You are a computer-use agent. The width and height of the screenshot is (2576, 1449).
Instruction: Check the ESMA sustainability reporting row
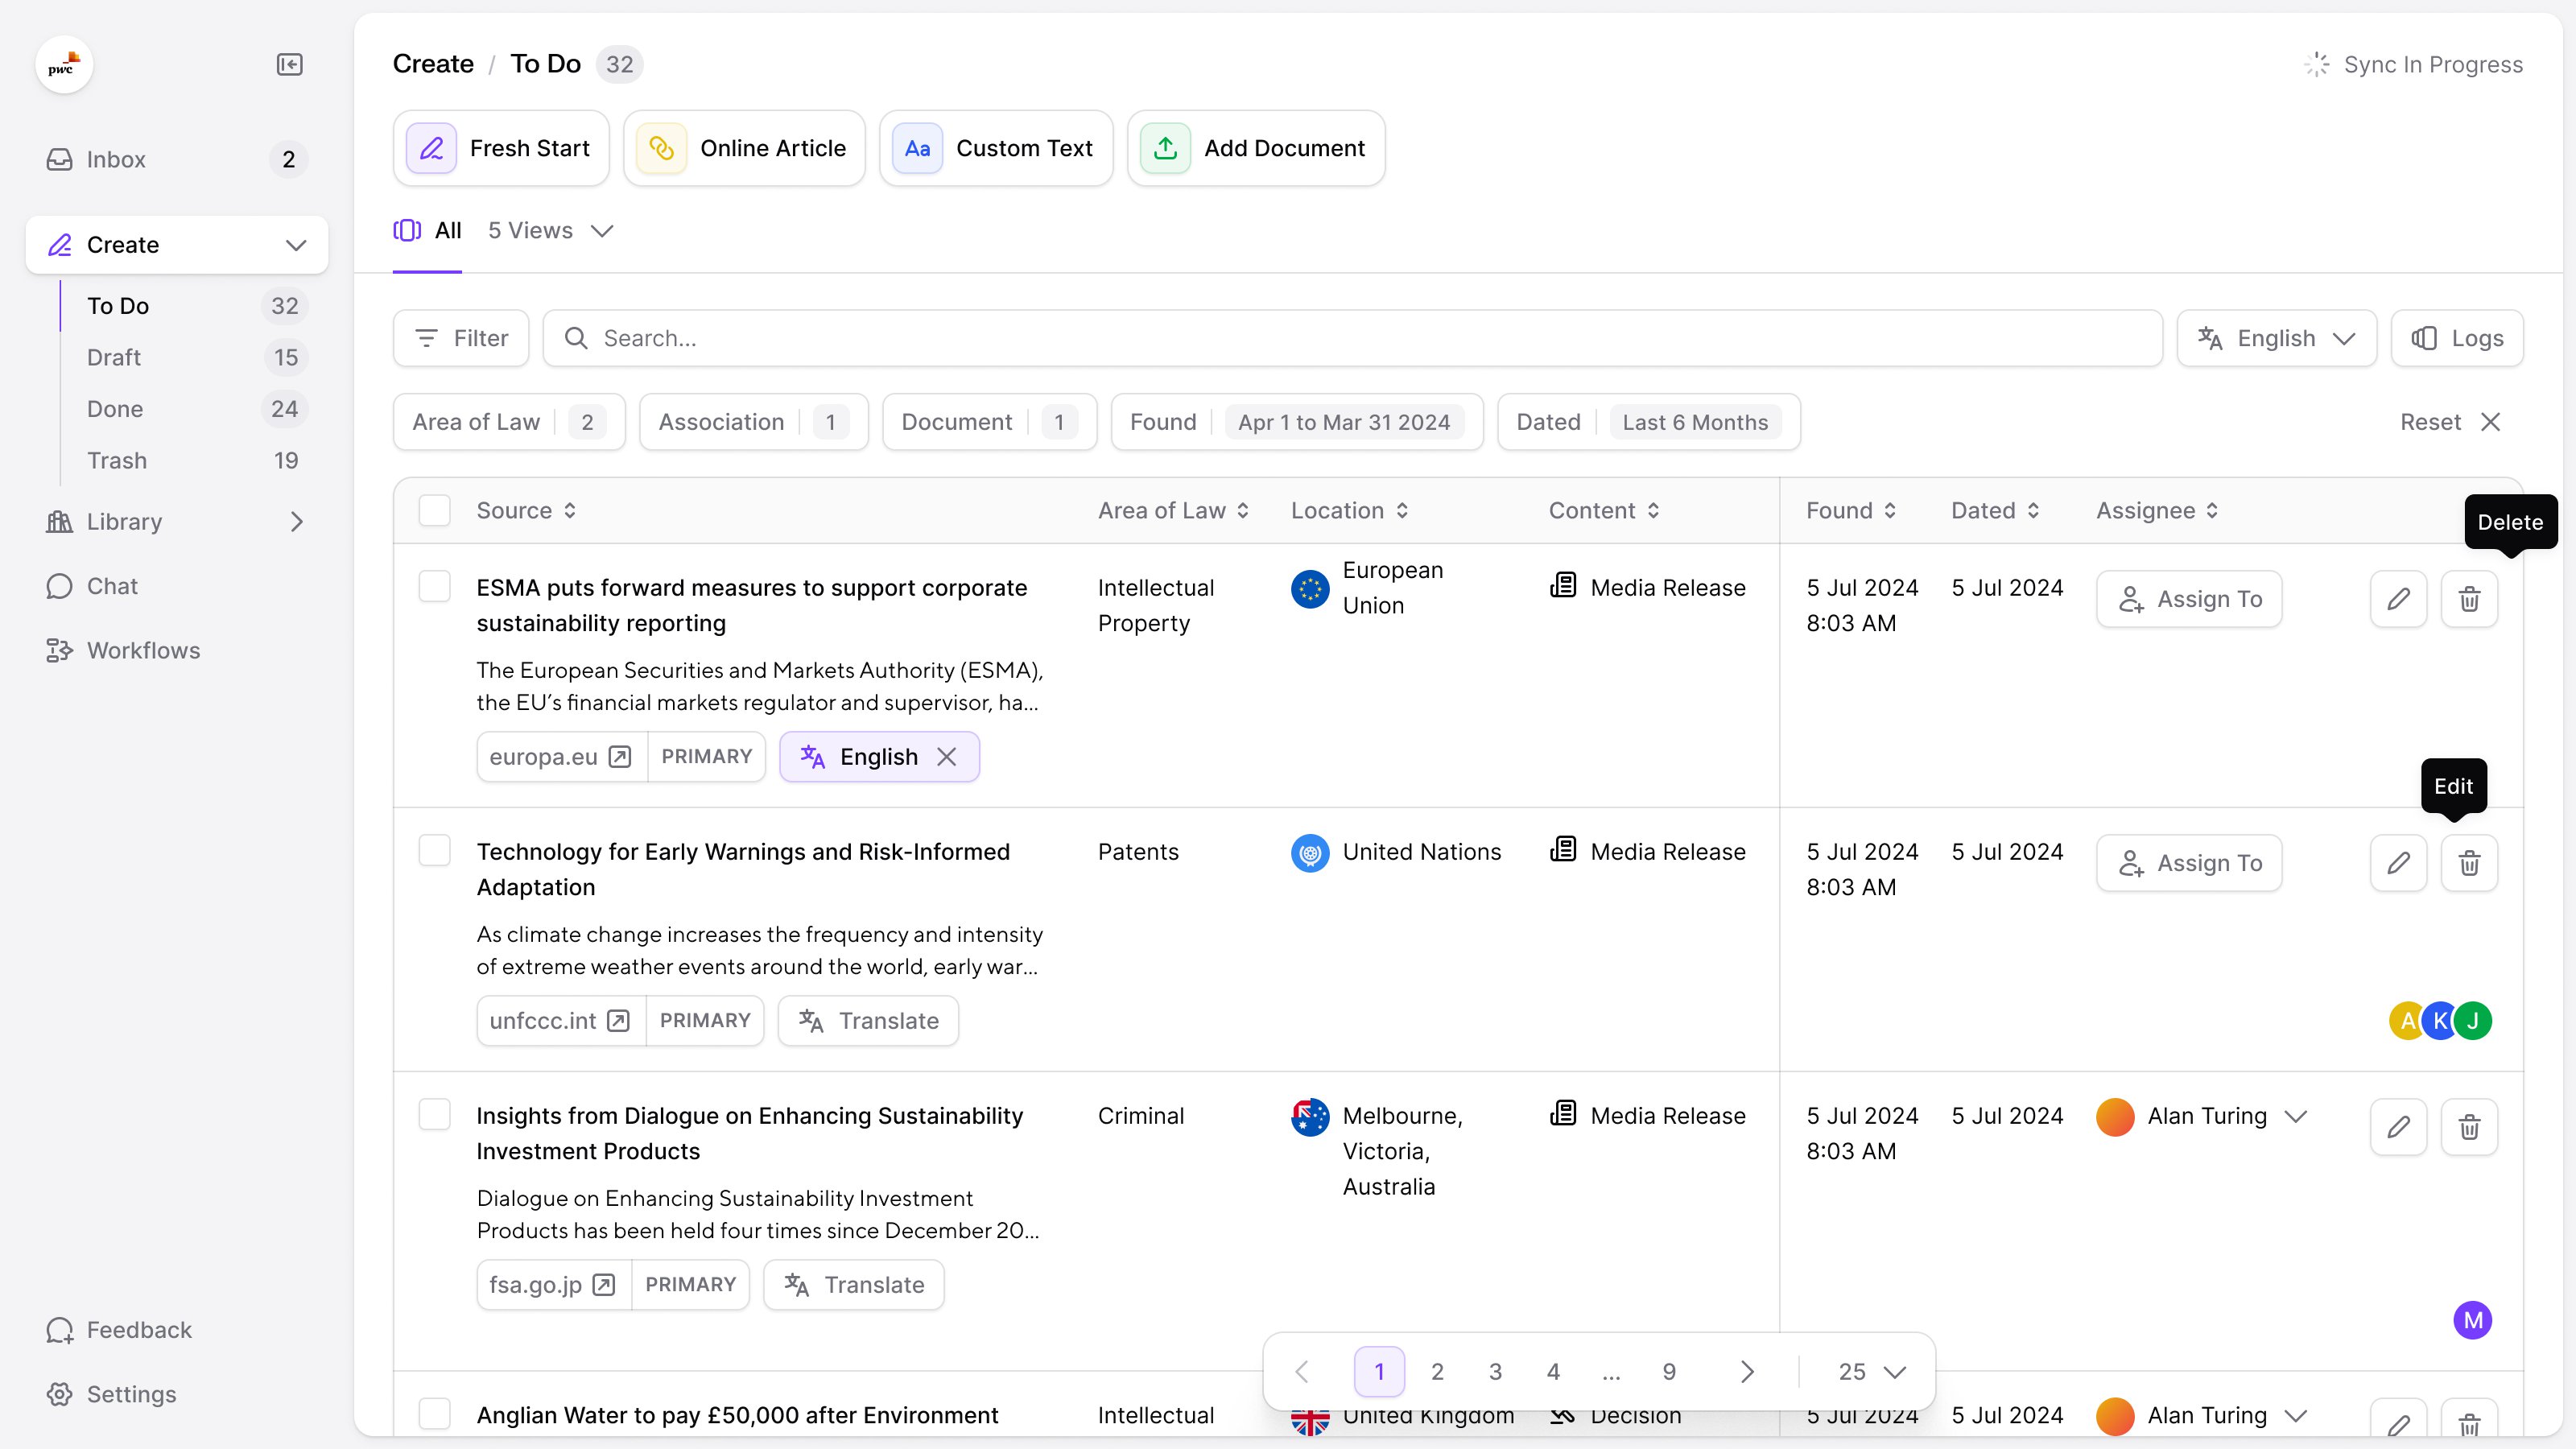pos(434,587)
